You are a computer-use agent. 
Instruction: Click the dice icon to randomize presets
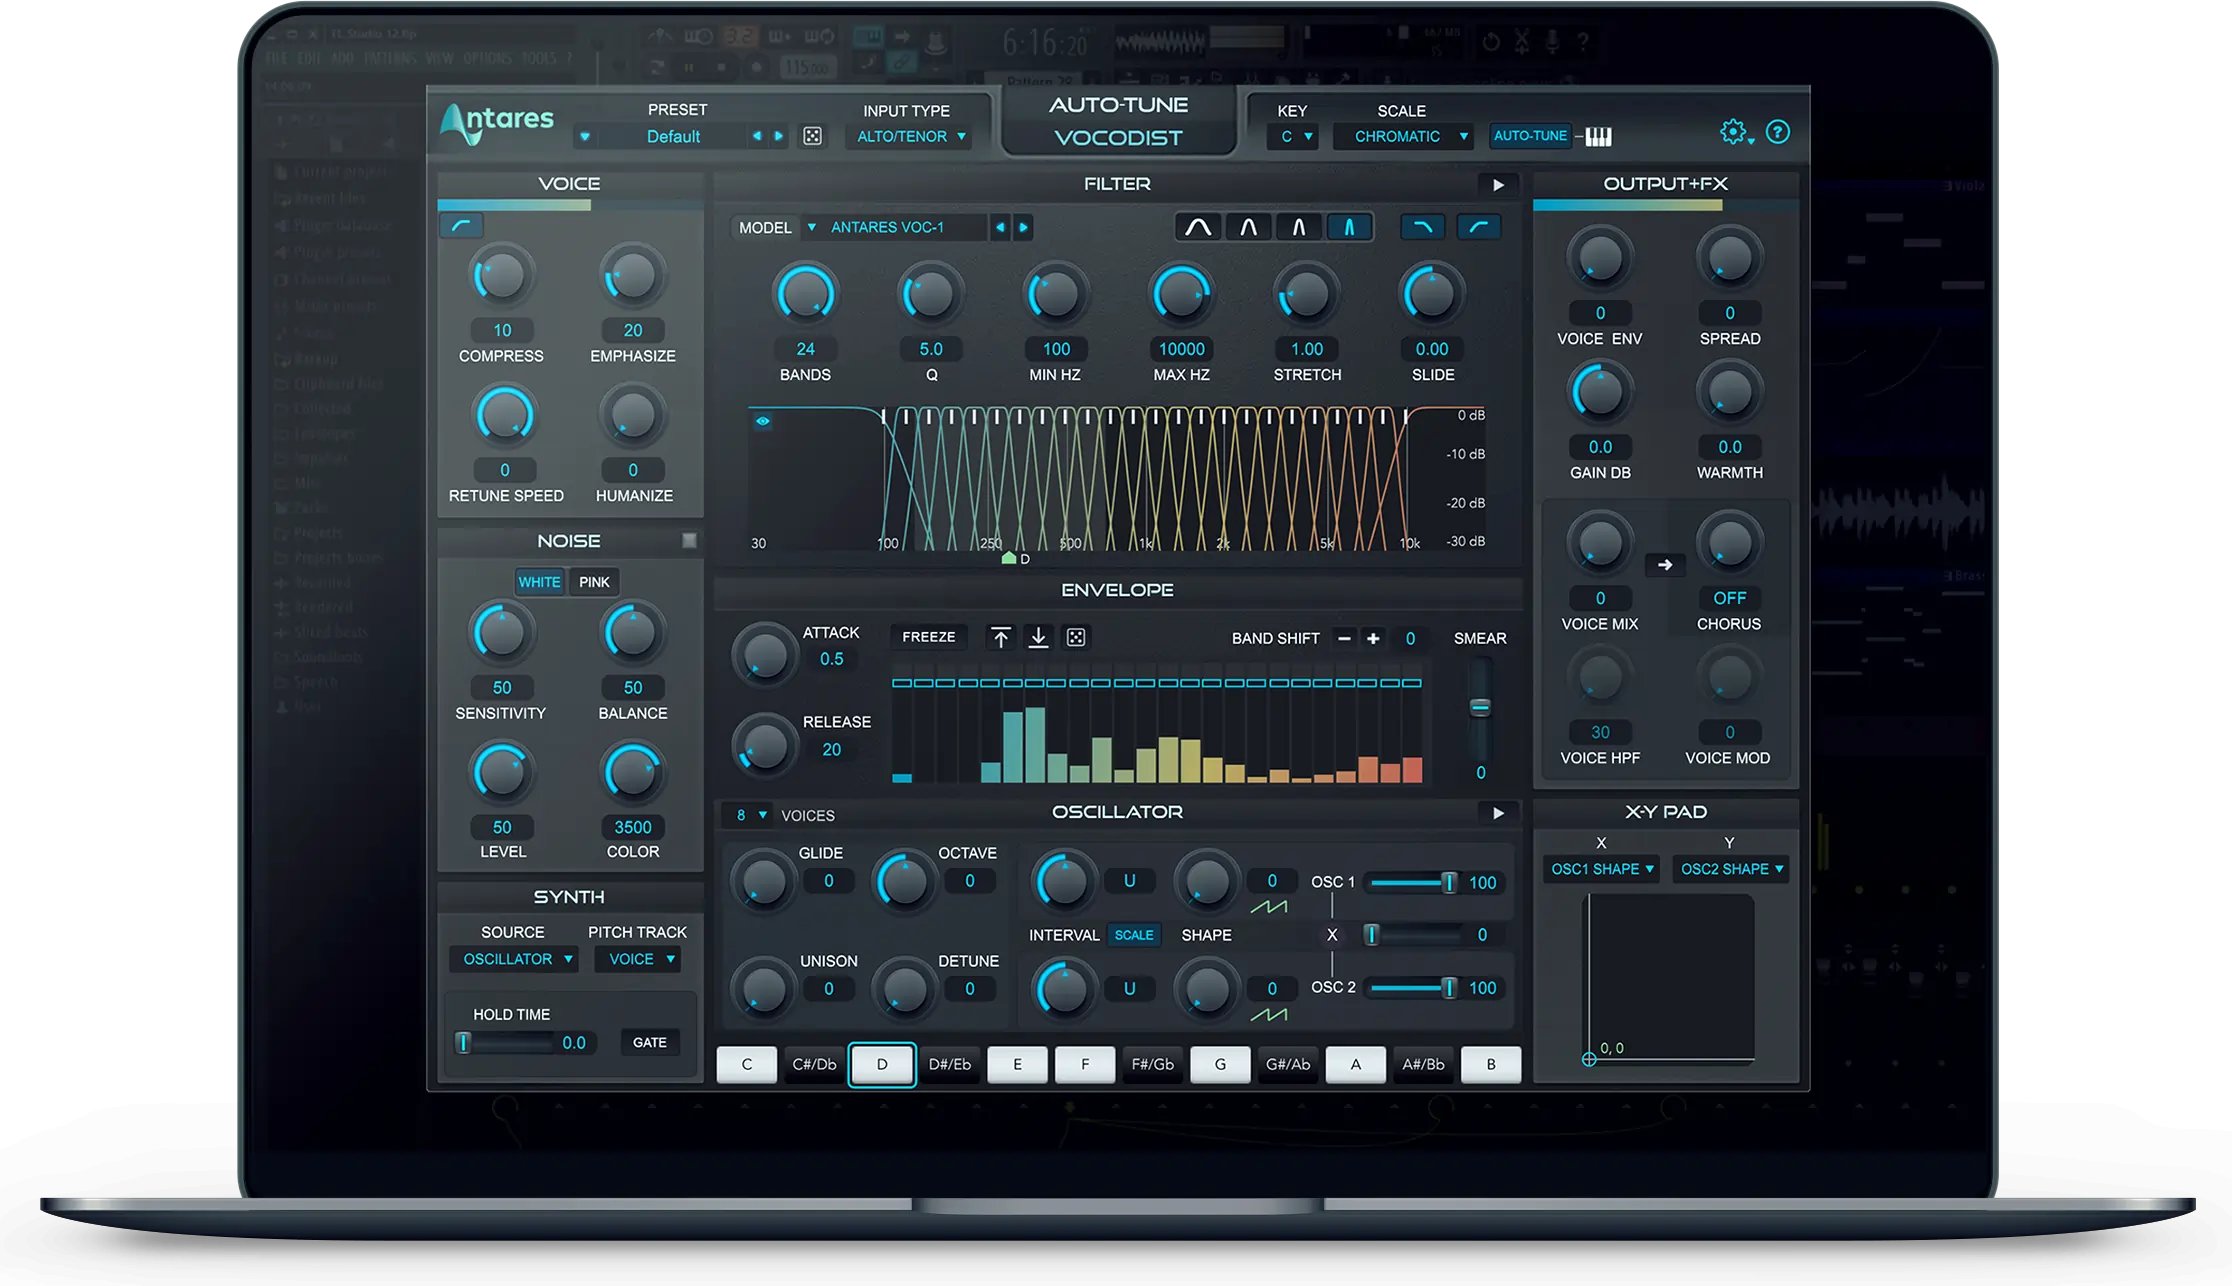pyautogui.click(x=811, y=135)
